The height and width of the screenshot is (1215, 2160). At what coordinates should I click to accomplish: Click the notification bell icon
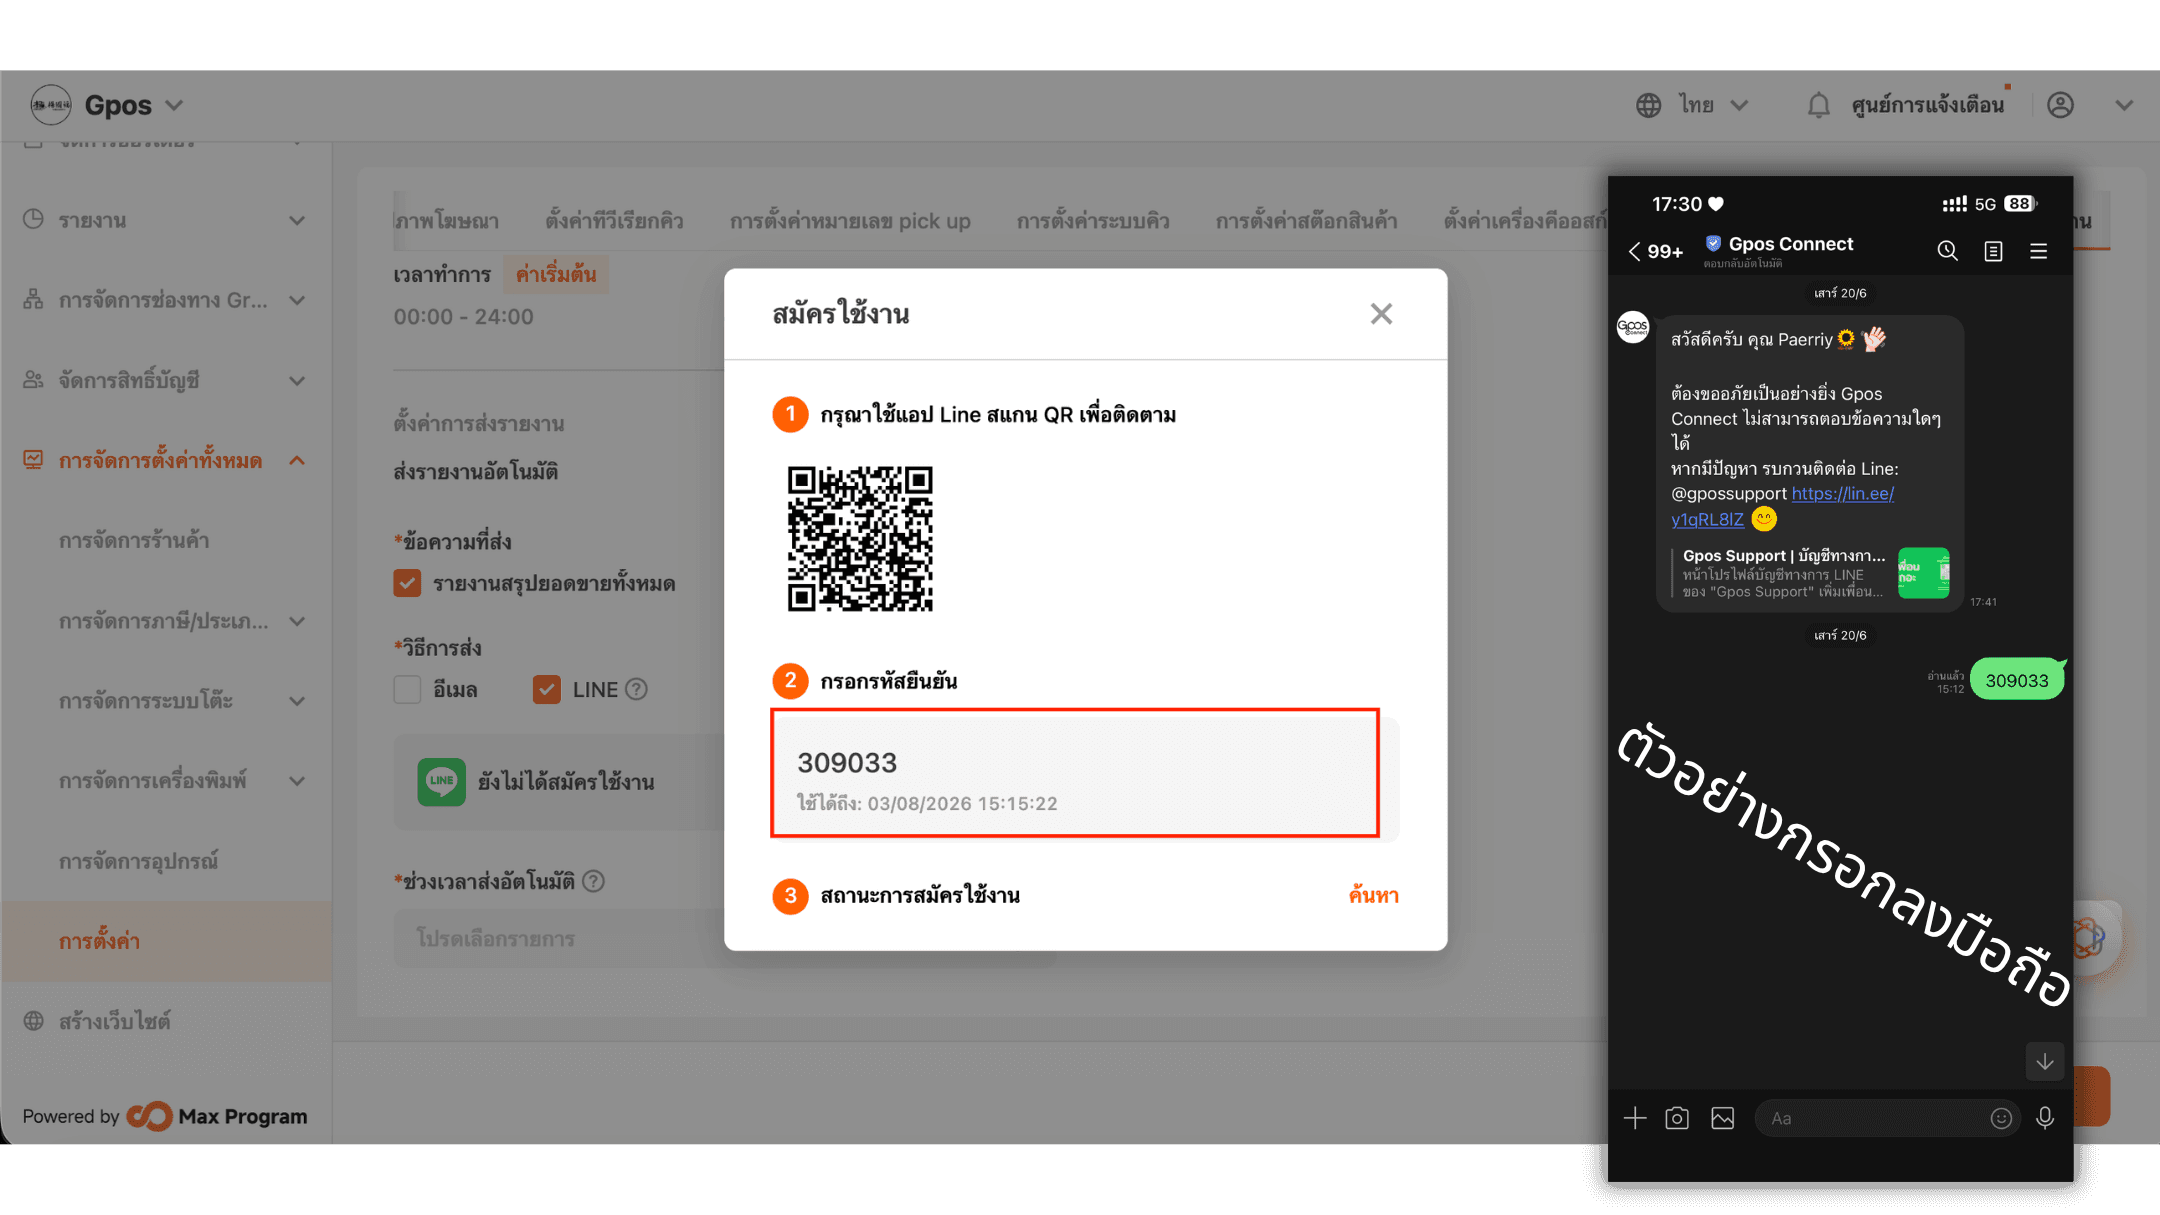click(1819, 105)
